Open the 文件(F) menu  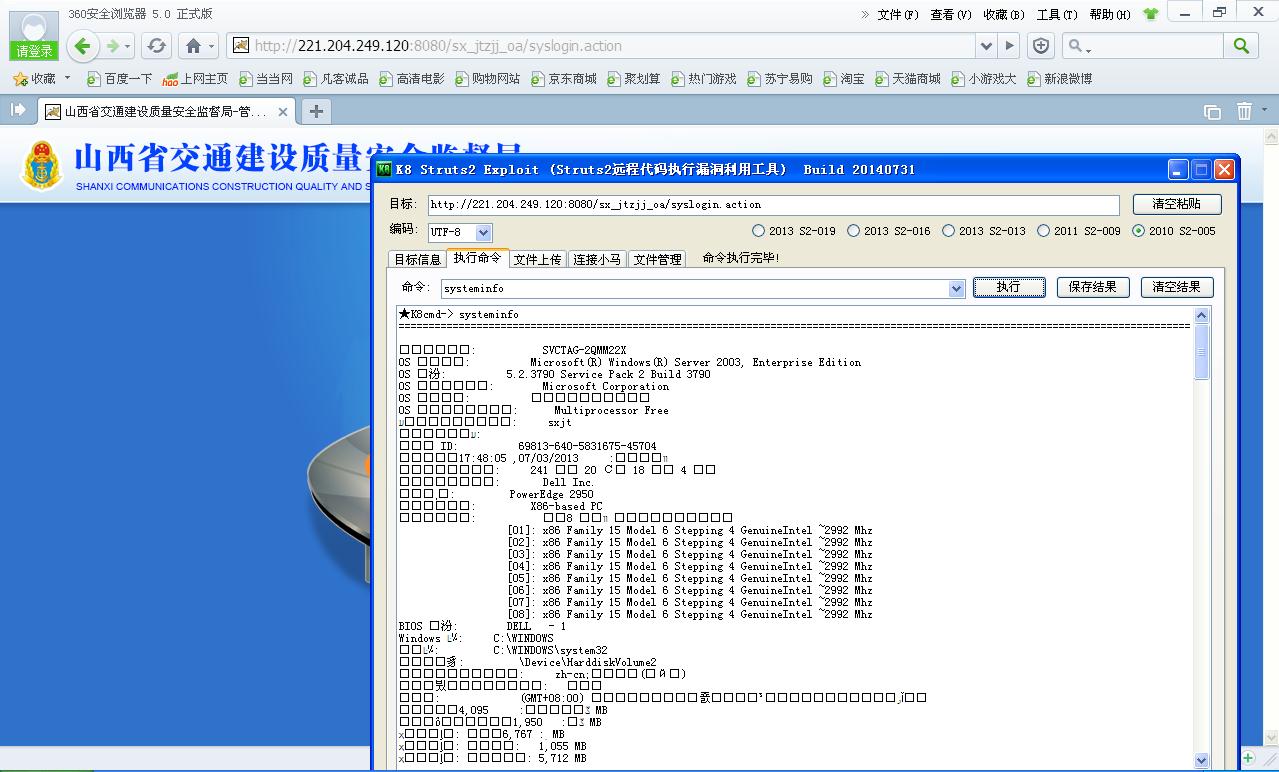[897, 14]
